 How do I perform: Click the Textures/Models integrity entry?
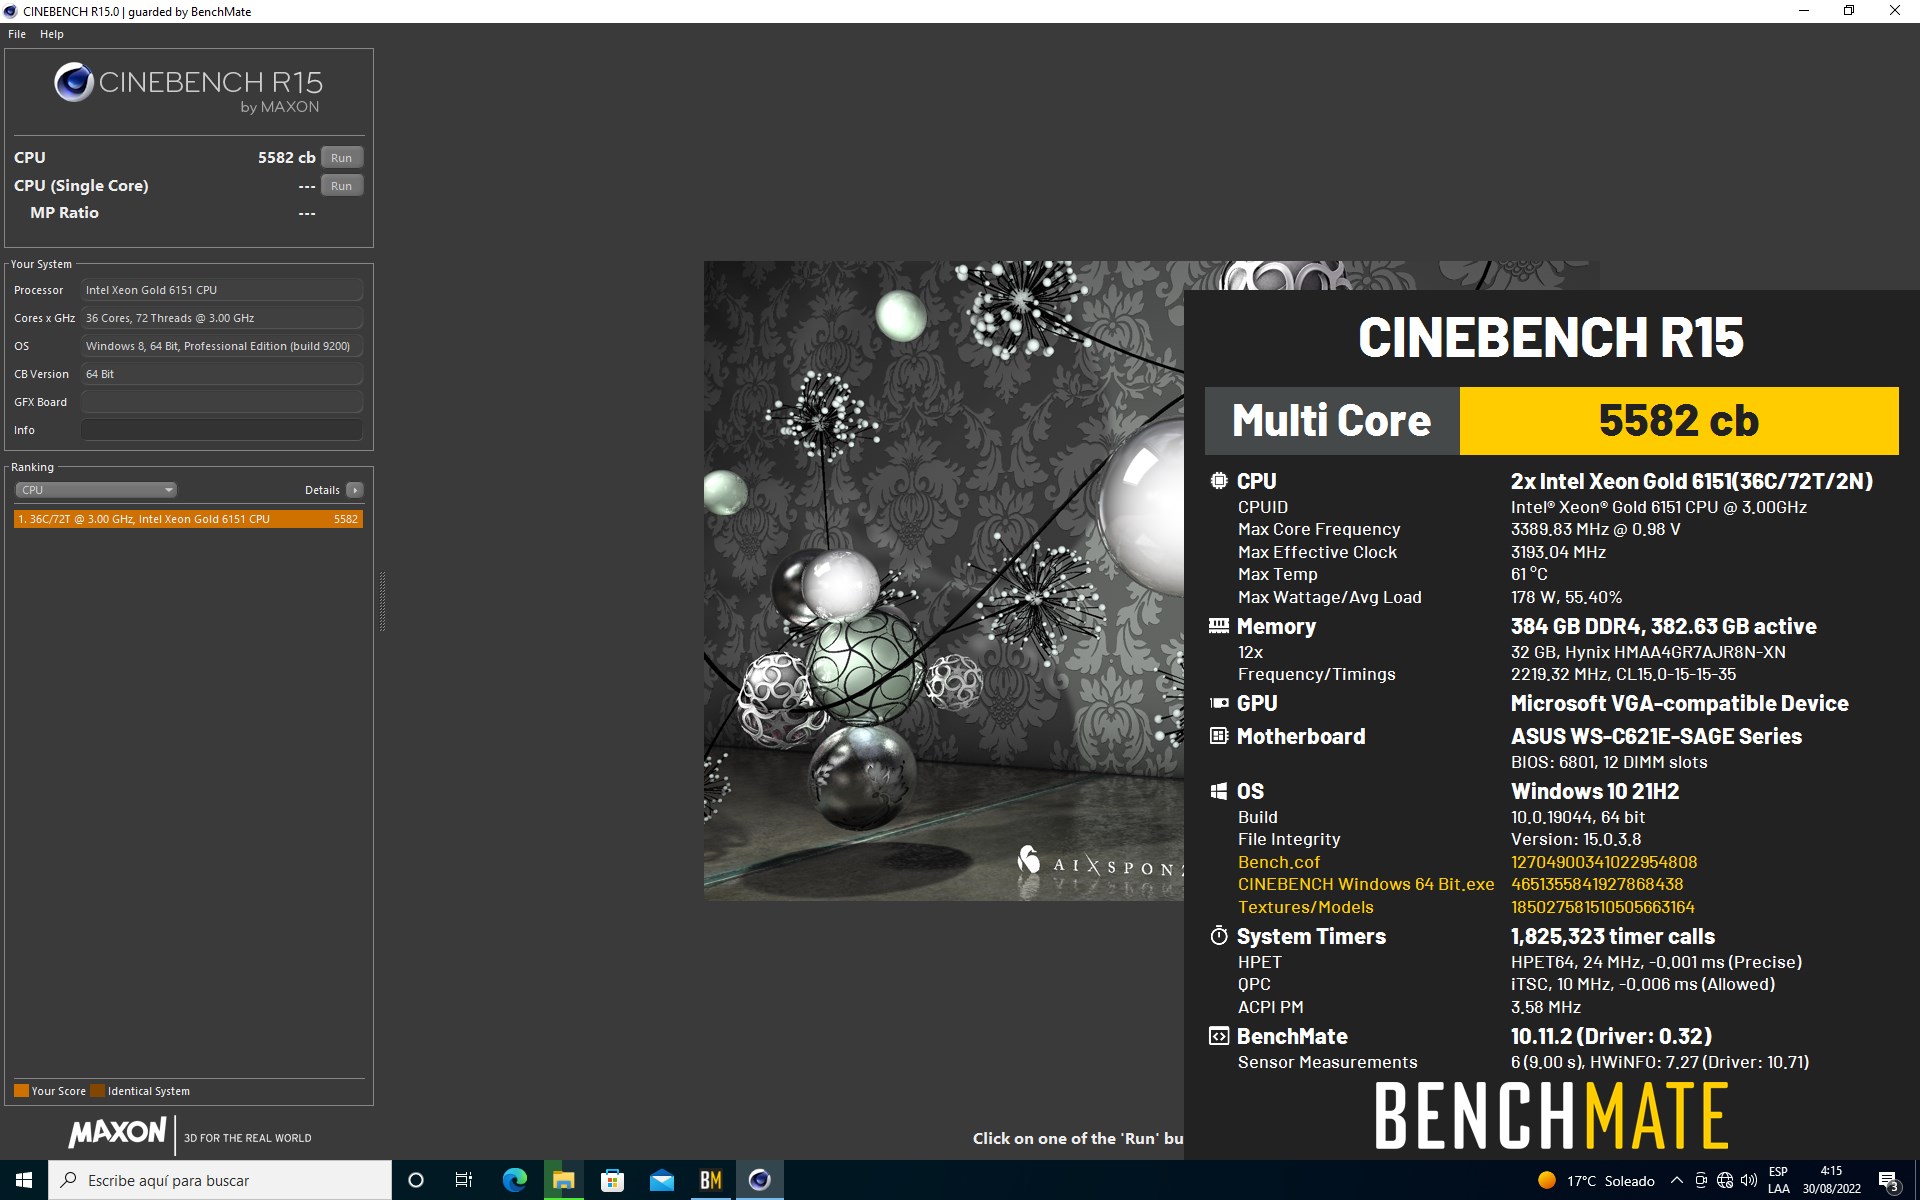[1306, 907]
